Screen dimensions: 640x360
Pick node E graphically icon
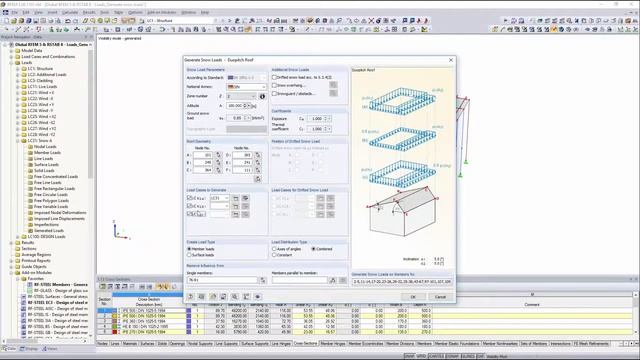tap(258, 162)
